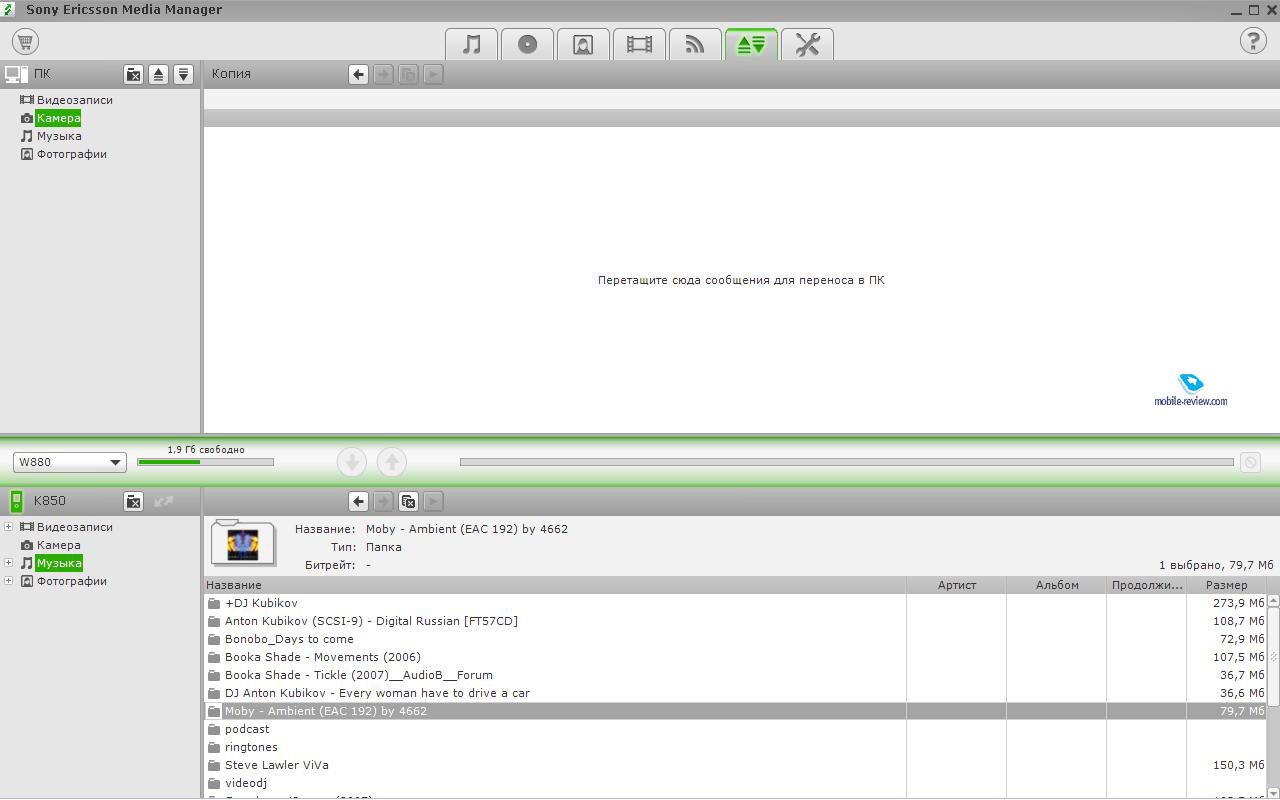Sort by Продолжи... column header
1280x800 pixels.
pos(1147,585)
